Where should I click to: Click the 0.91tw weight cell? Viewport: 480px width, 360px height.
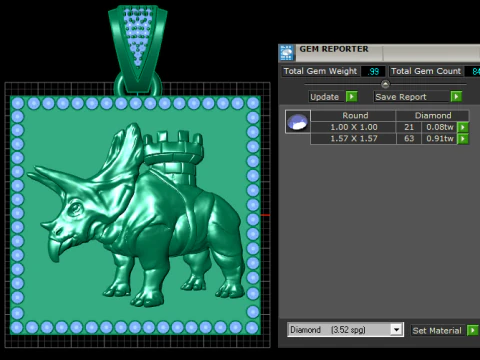point(440,138)
